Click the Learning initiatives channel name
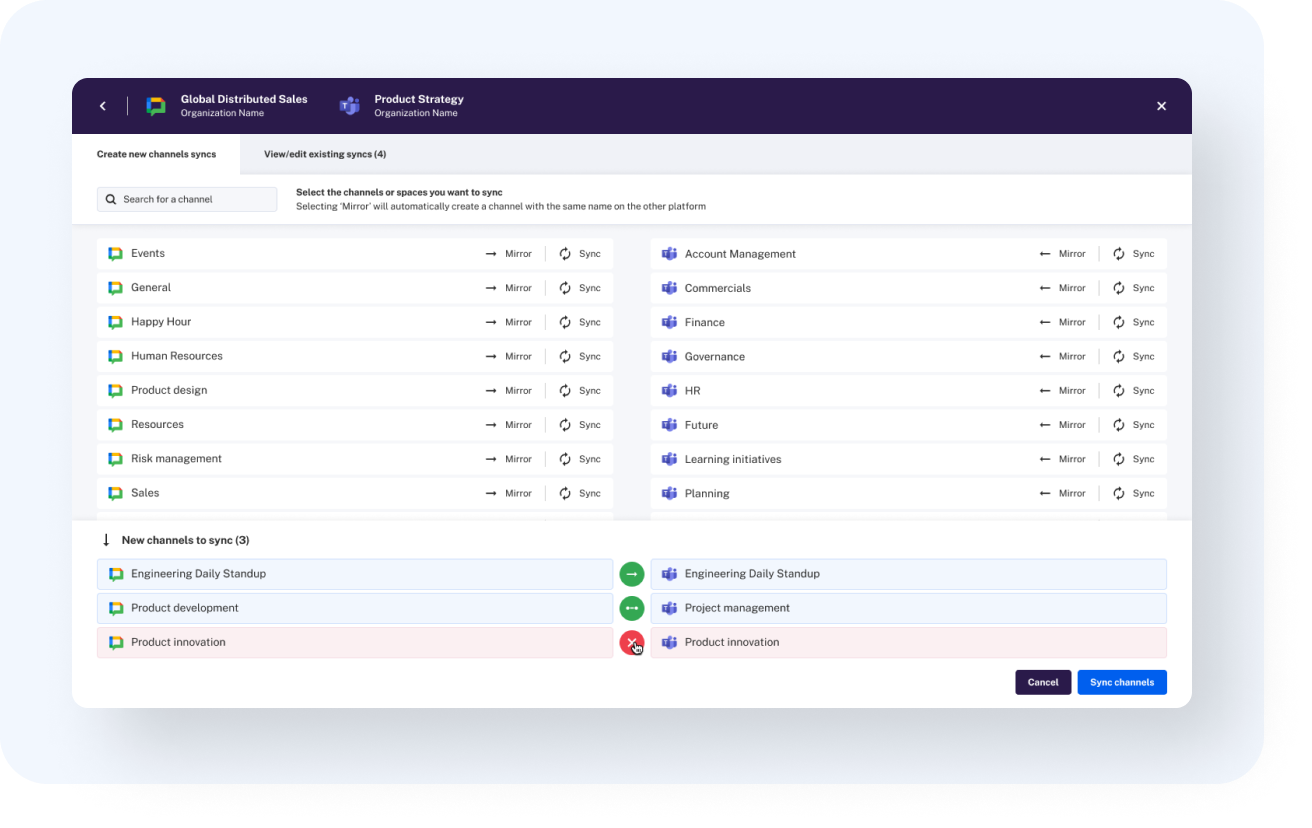Screen dimensions: 1312x828 [733, 459]
